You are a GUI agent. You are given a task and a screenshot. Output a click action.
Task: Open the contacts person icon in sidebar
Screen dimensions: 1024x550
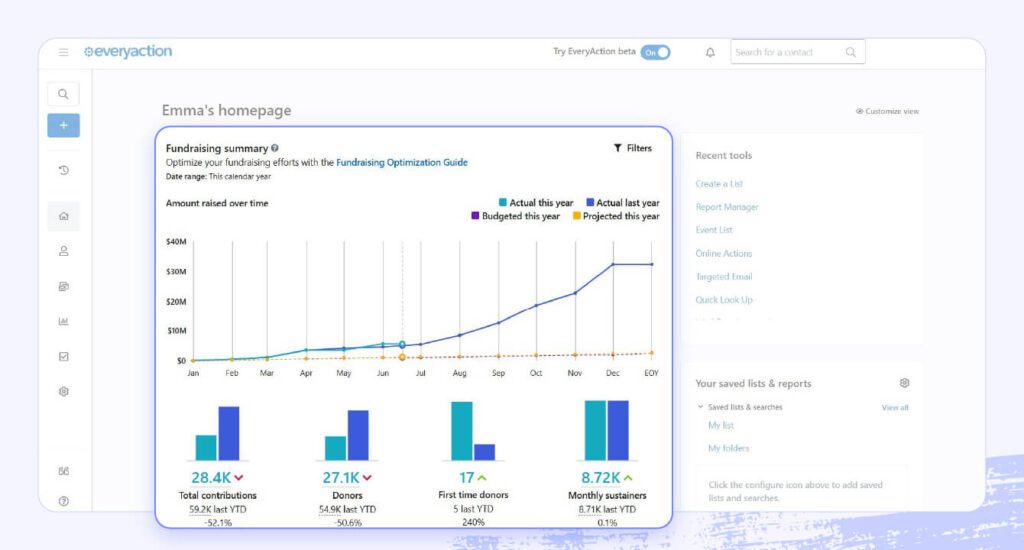click(63, 251)
